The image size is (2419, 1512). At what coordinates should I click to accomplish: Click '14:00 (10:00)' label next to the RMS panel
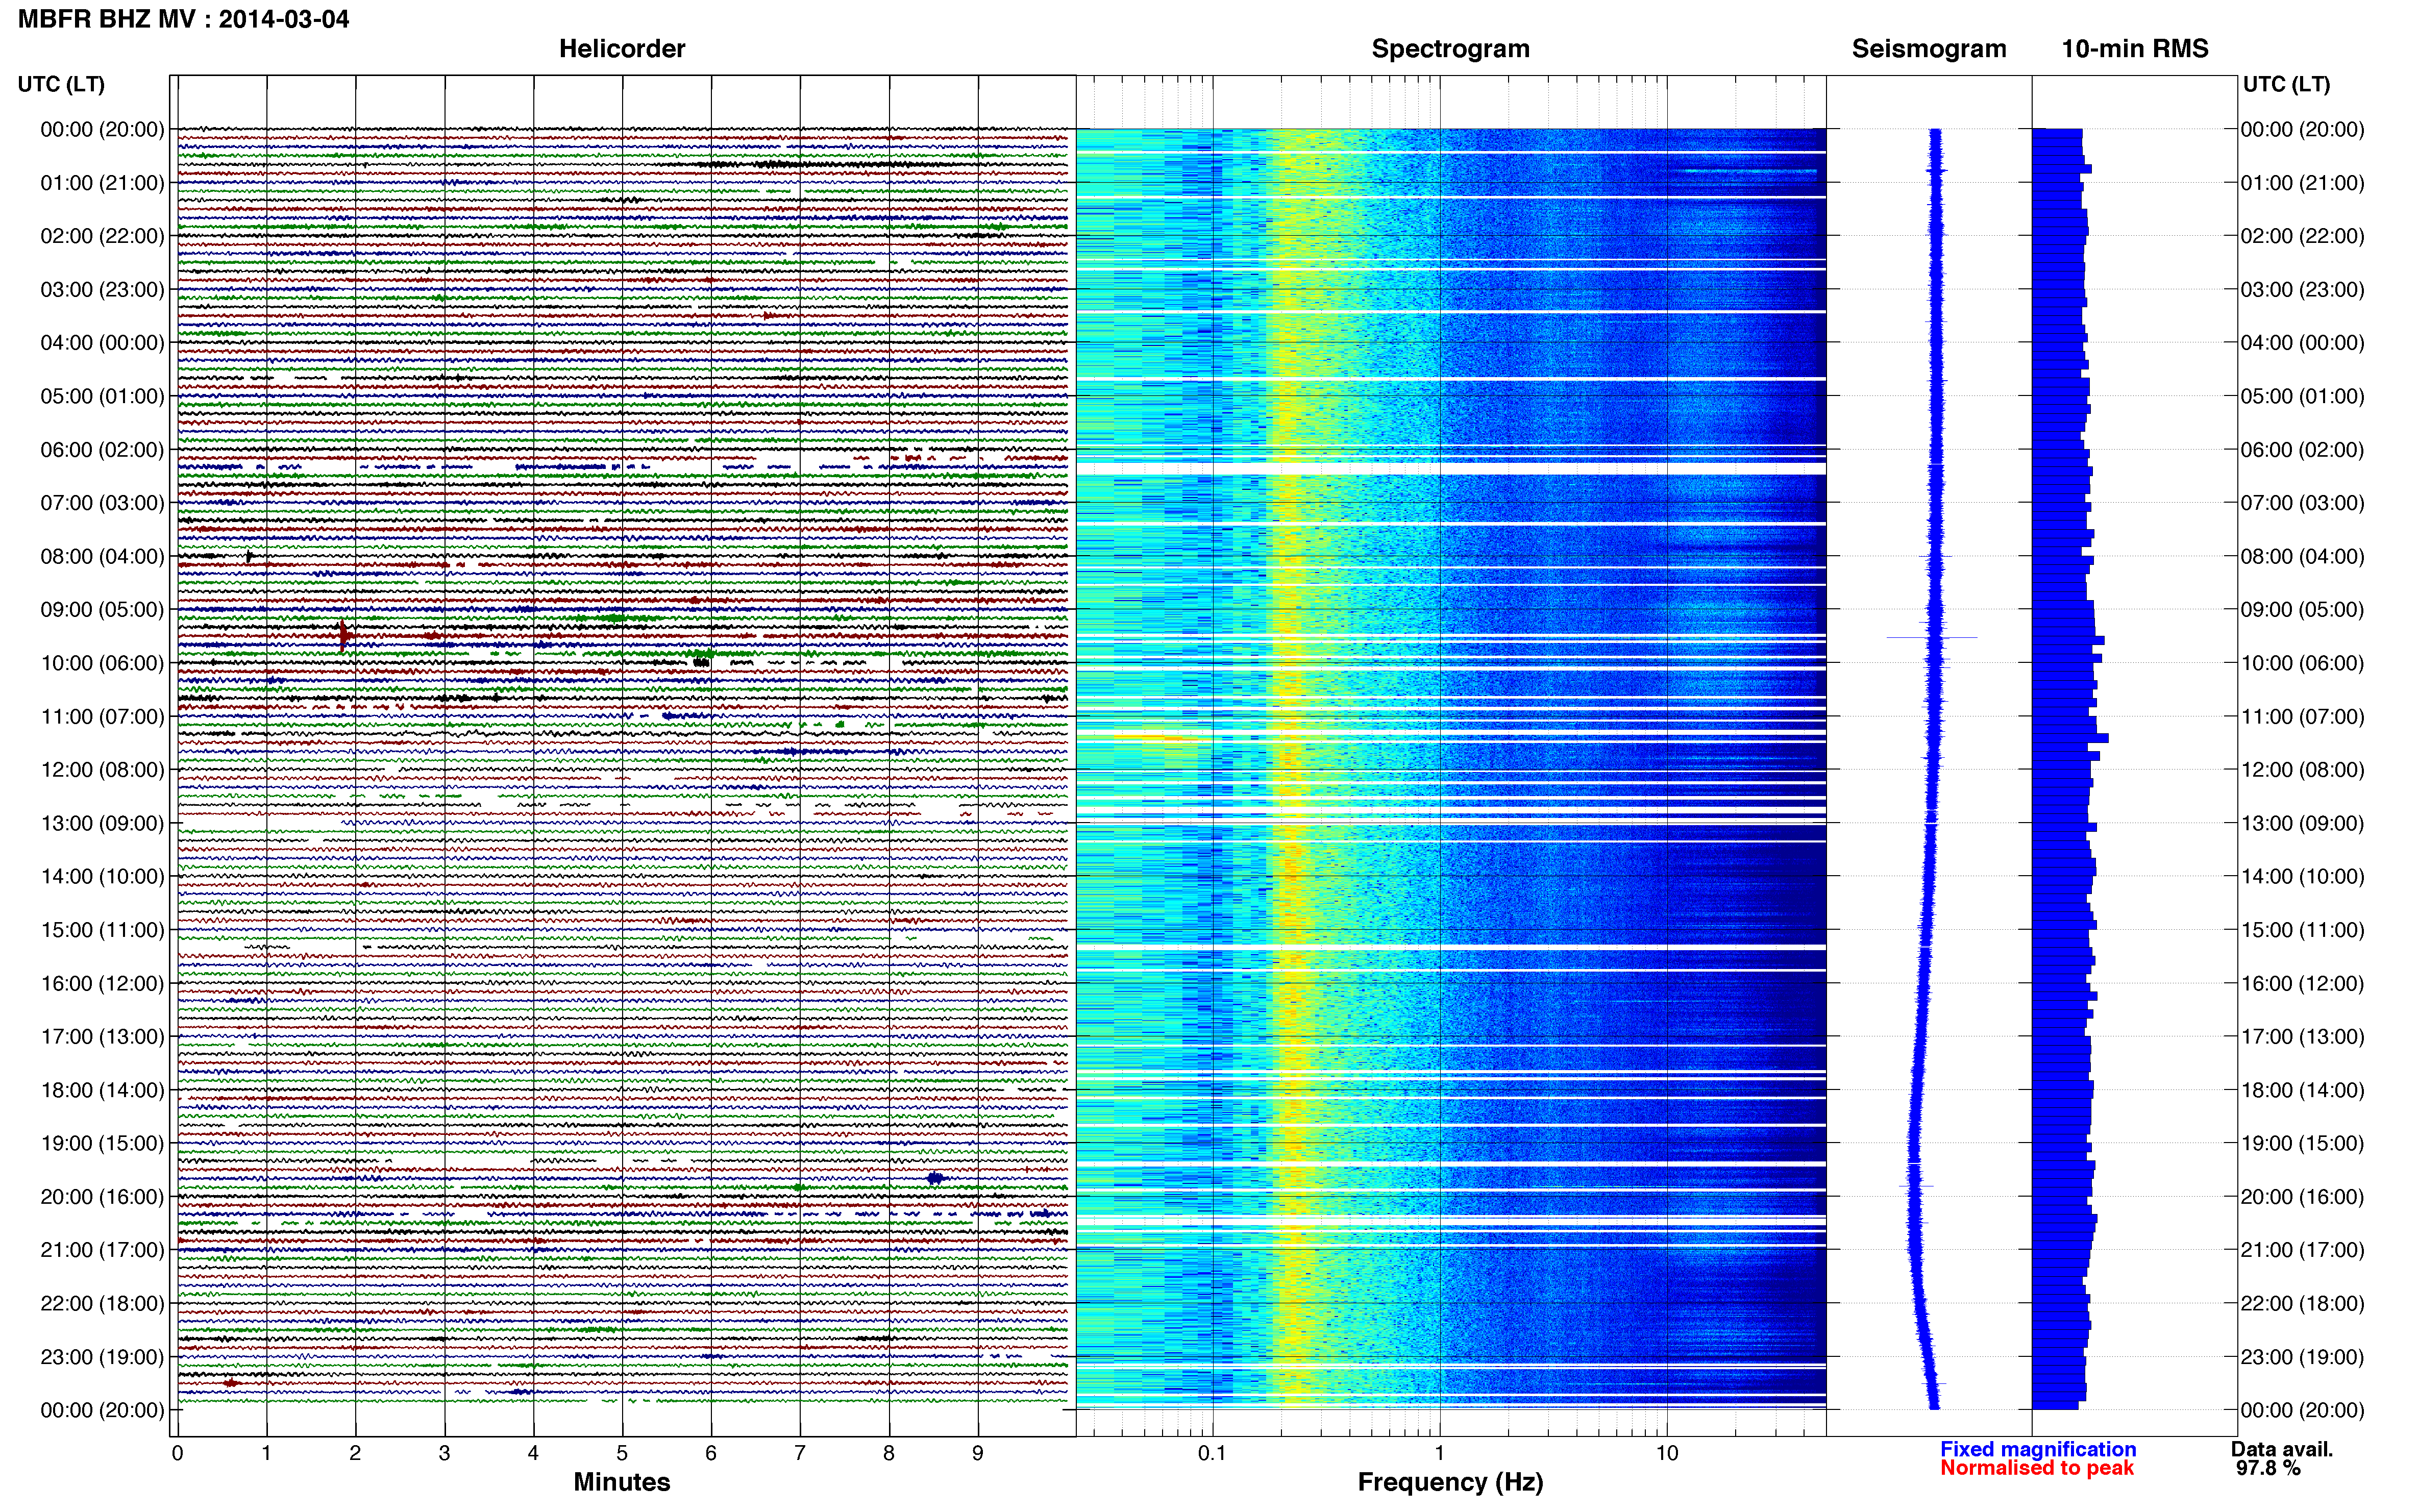pos(2302,877)
